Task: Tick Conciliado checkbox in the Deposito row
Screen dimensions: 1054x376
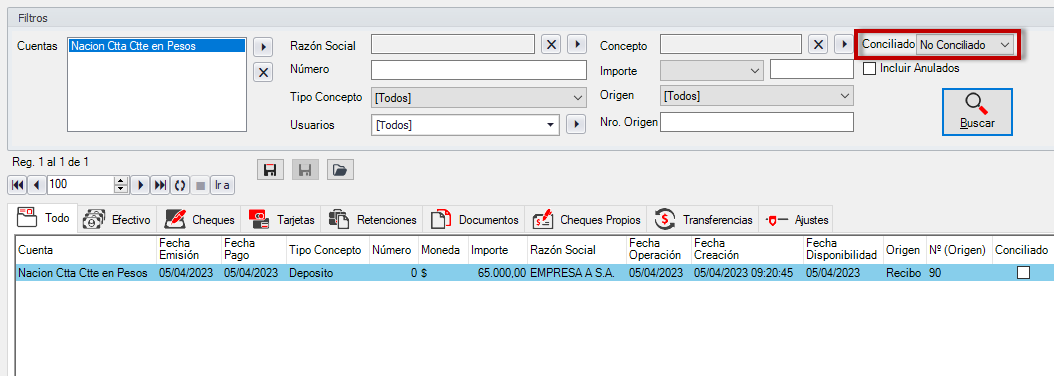Action: coord(1023,273)
